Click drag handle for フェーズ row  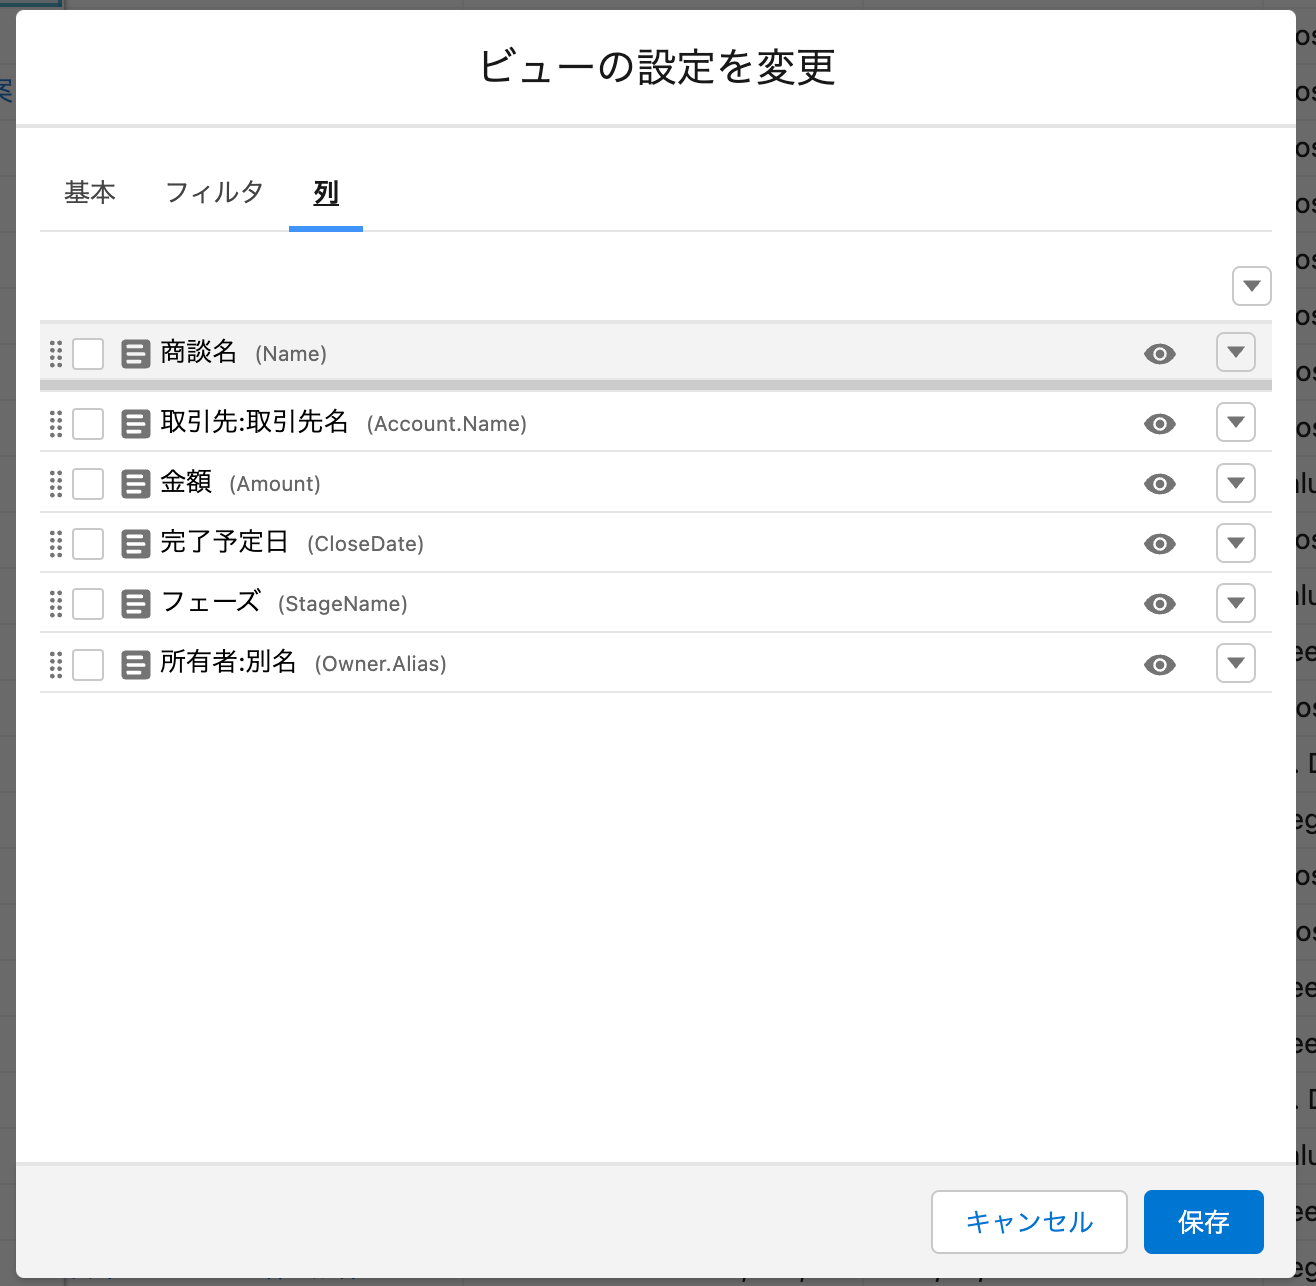click(56, 604)
